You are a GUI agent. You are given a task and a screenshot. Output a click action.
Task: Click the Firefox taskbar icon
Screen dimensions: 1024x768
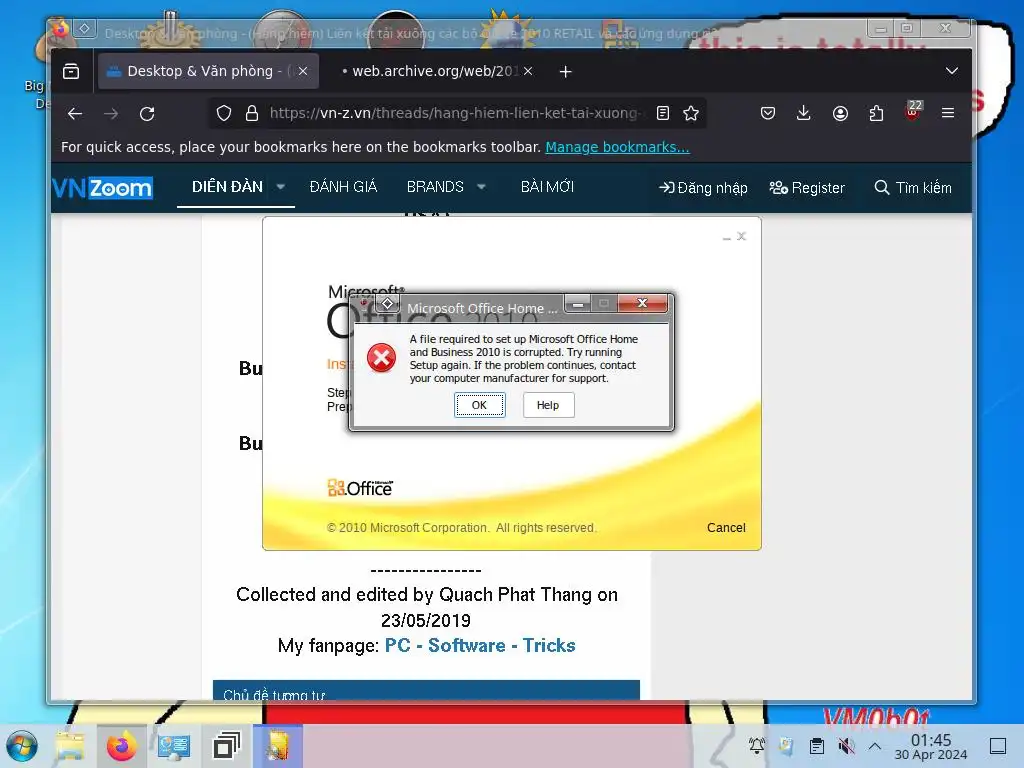[121, 746]
